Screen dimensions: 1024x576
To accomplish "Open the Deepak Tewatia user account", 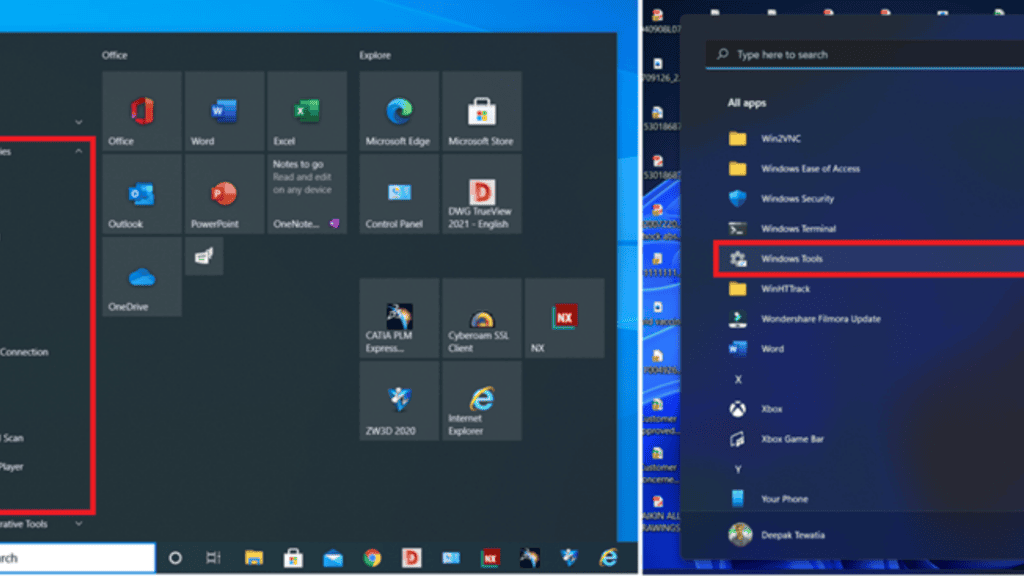I will (x=777, y=535).
